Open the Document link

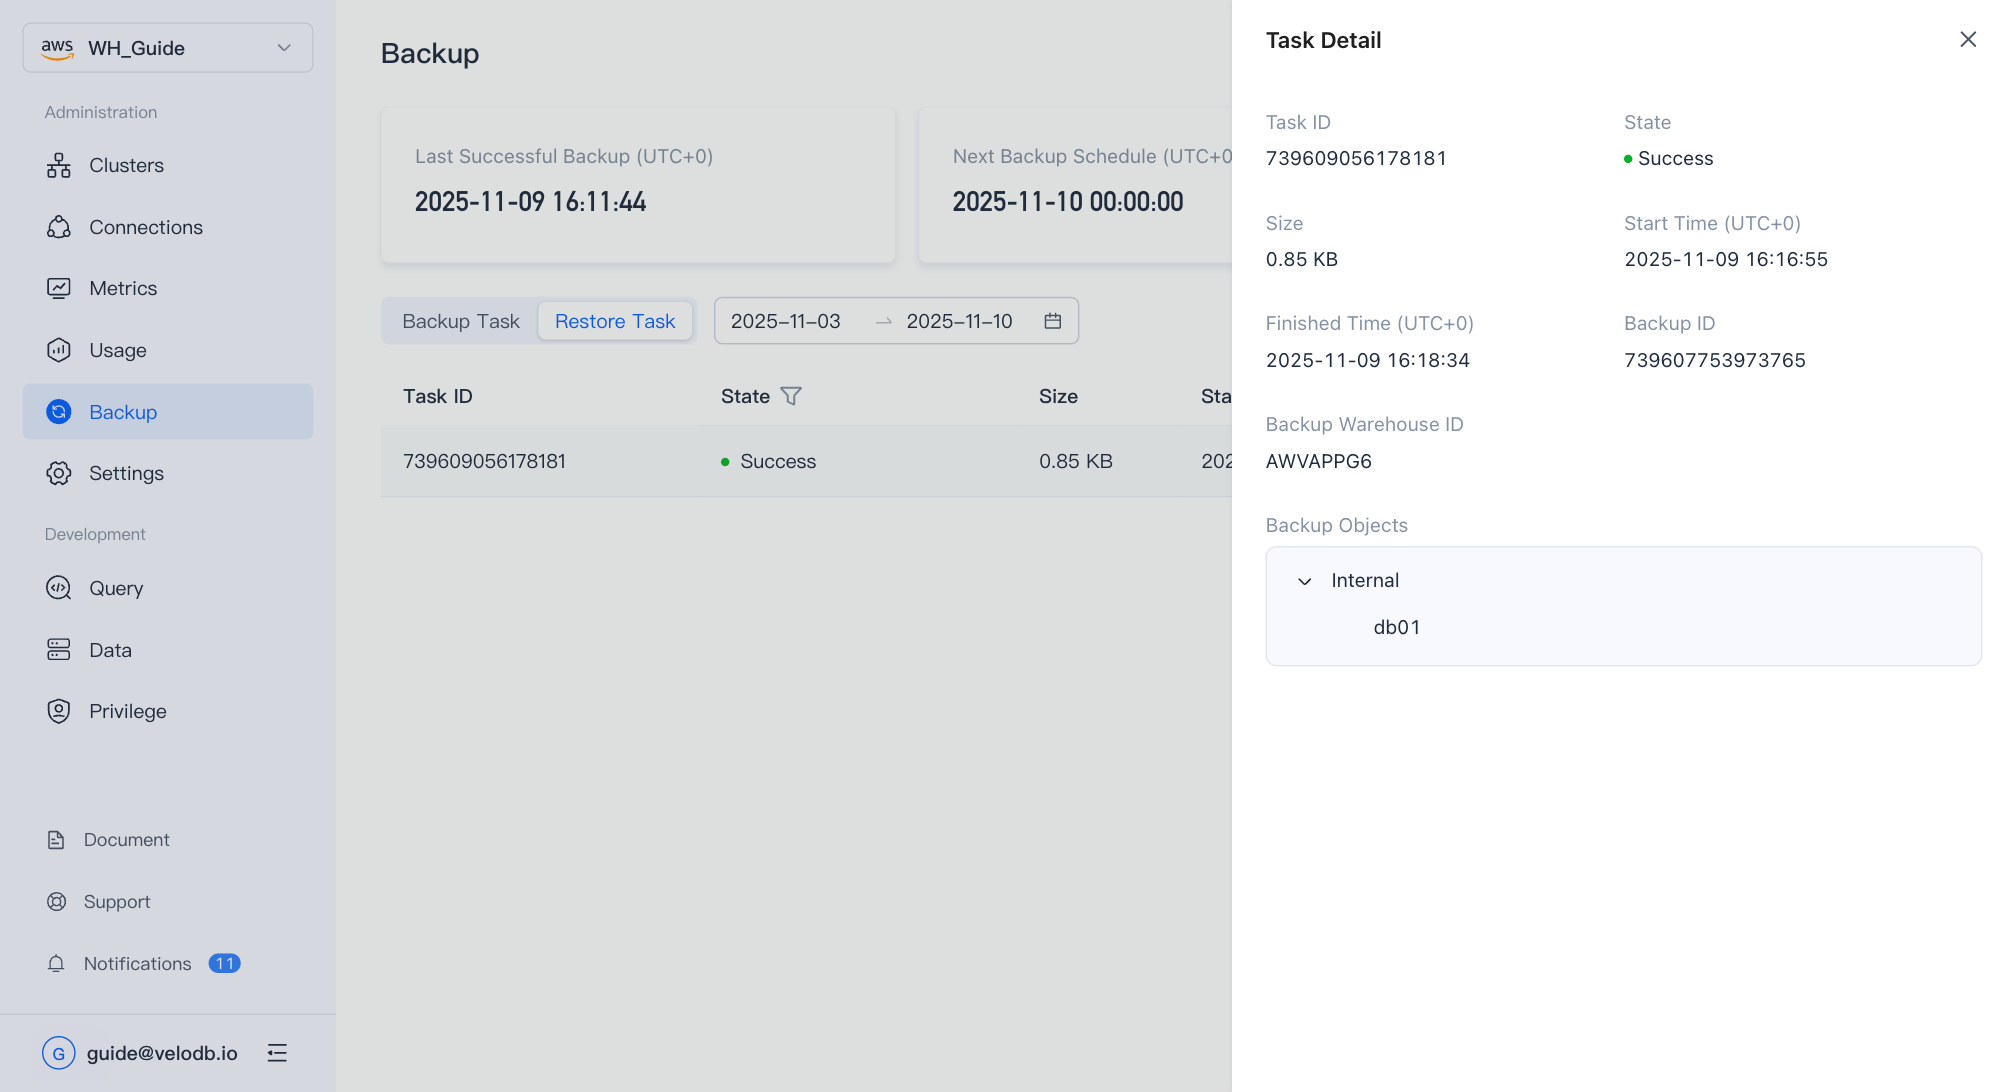(126, 840)
